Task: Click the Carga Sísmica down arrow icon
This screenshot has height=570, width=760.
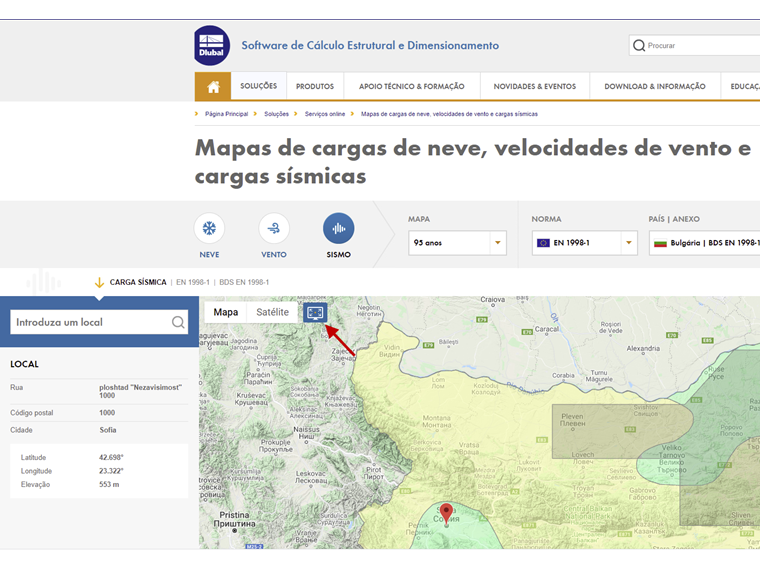Action: pos(99,283)
